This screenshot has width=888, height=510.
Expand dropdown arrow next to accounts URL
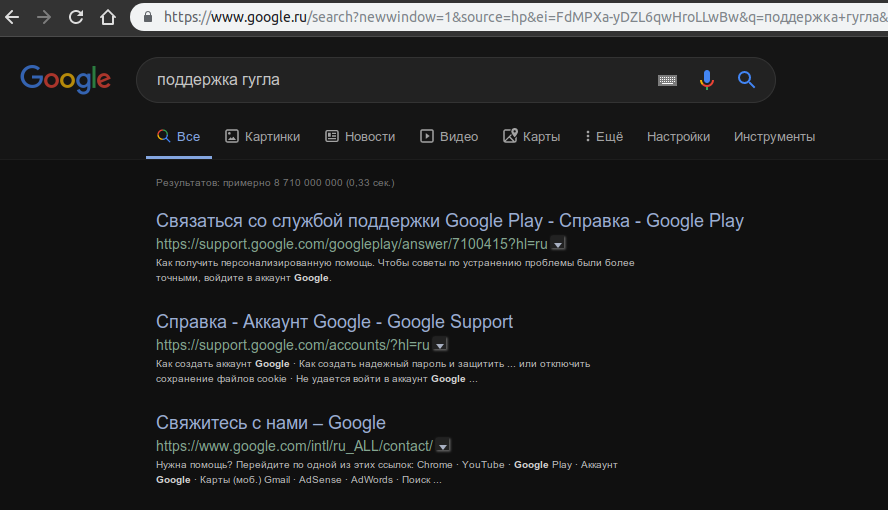tap(440, 345)
